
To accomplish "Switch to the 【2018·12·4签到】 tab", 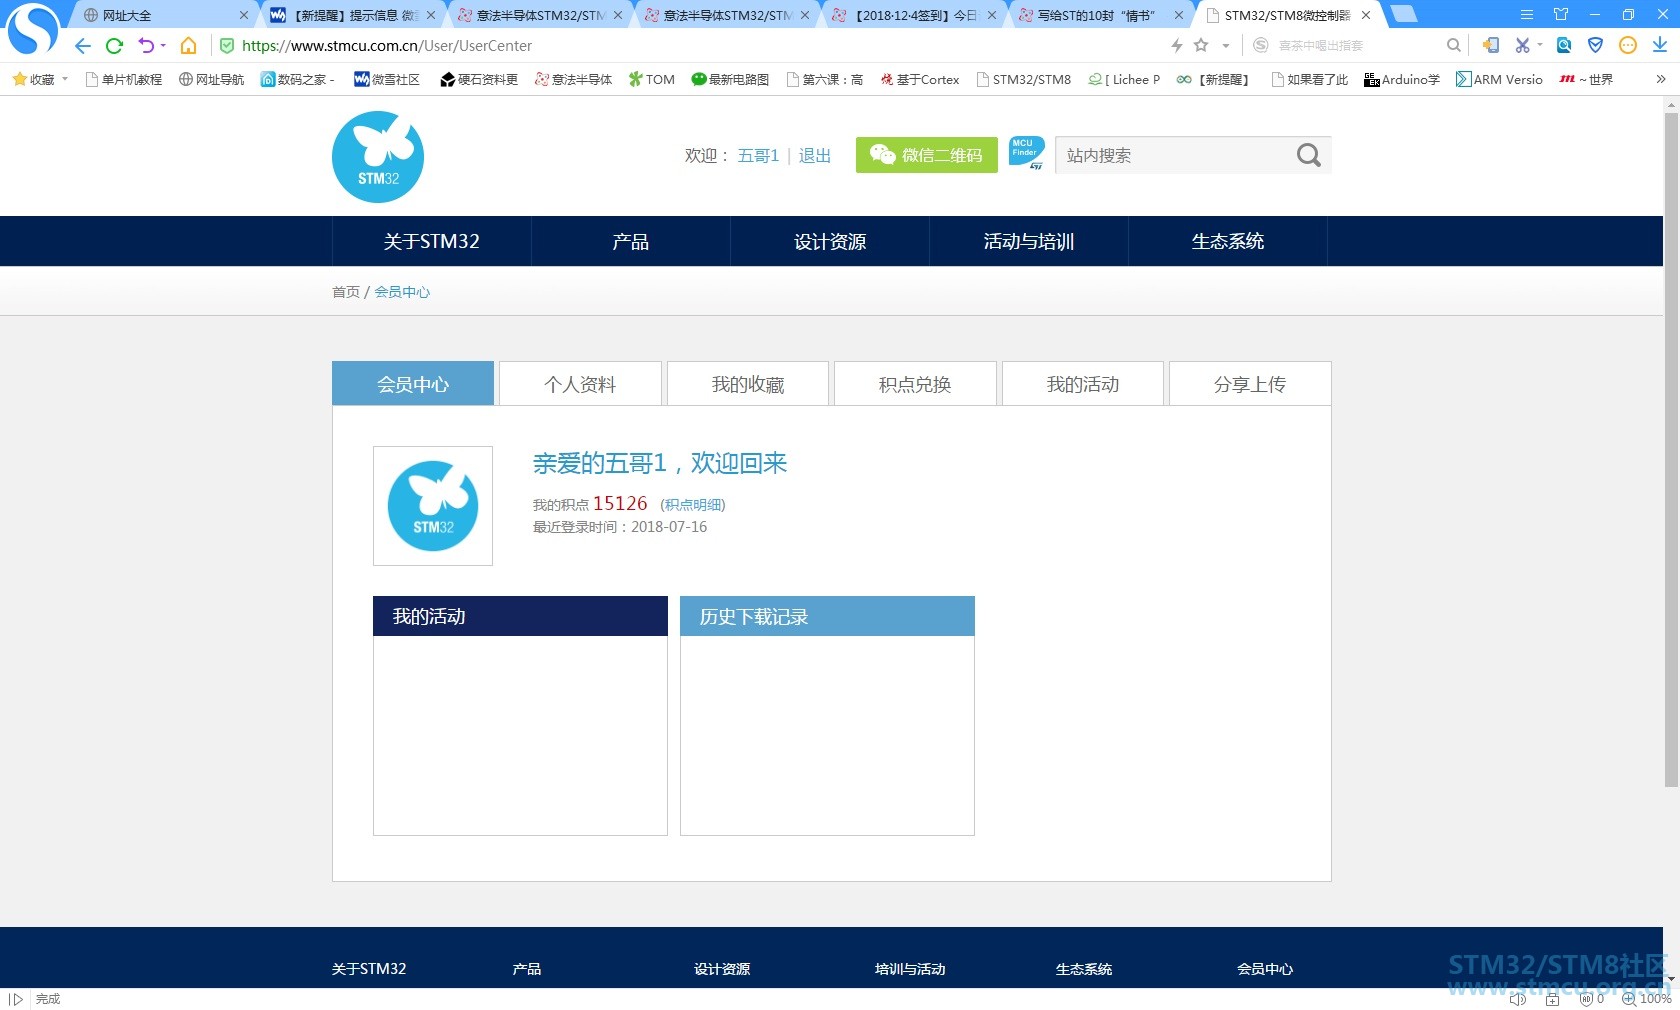I will coord(915,15).
